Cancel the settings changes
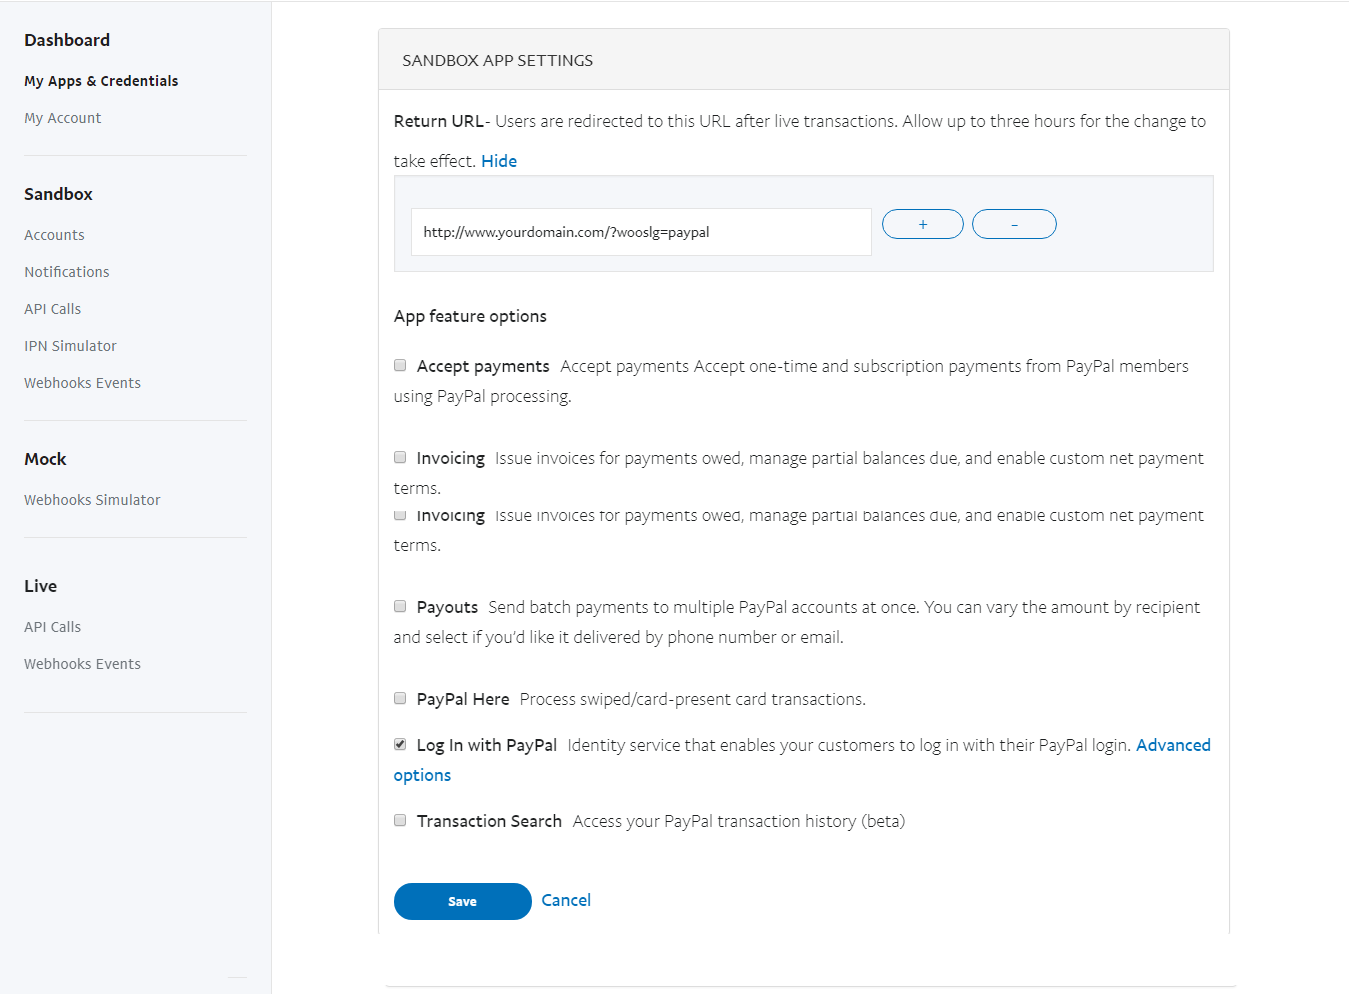1349x994 pixels. coord(566,900)
